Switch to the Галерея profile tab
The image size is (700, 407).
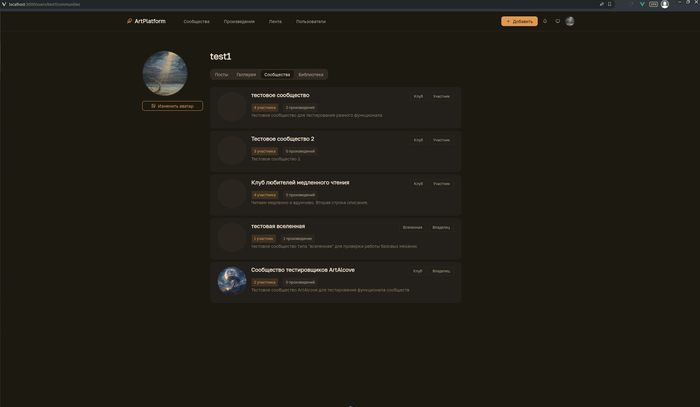click(x=246, y=75)
